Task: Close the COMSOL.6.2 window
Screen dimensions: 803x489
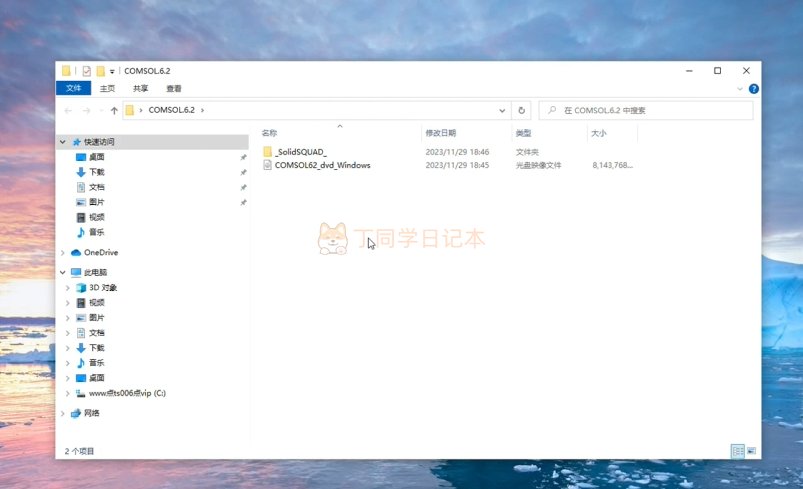Action: [746, 71]
